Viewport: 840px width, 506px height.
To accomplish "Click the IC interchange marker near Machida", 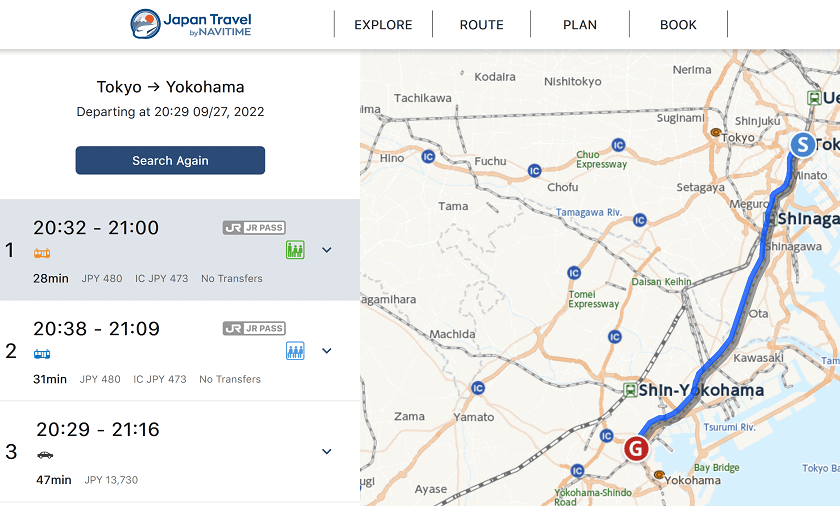I will coord(478,388).
